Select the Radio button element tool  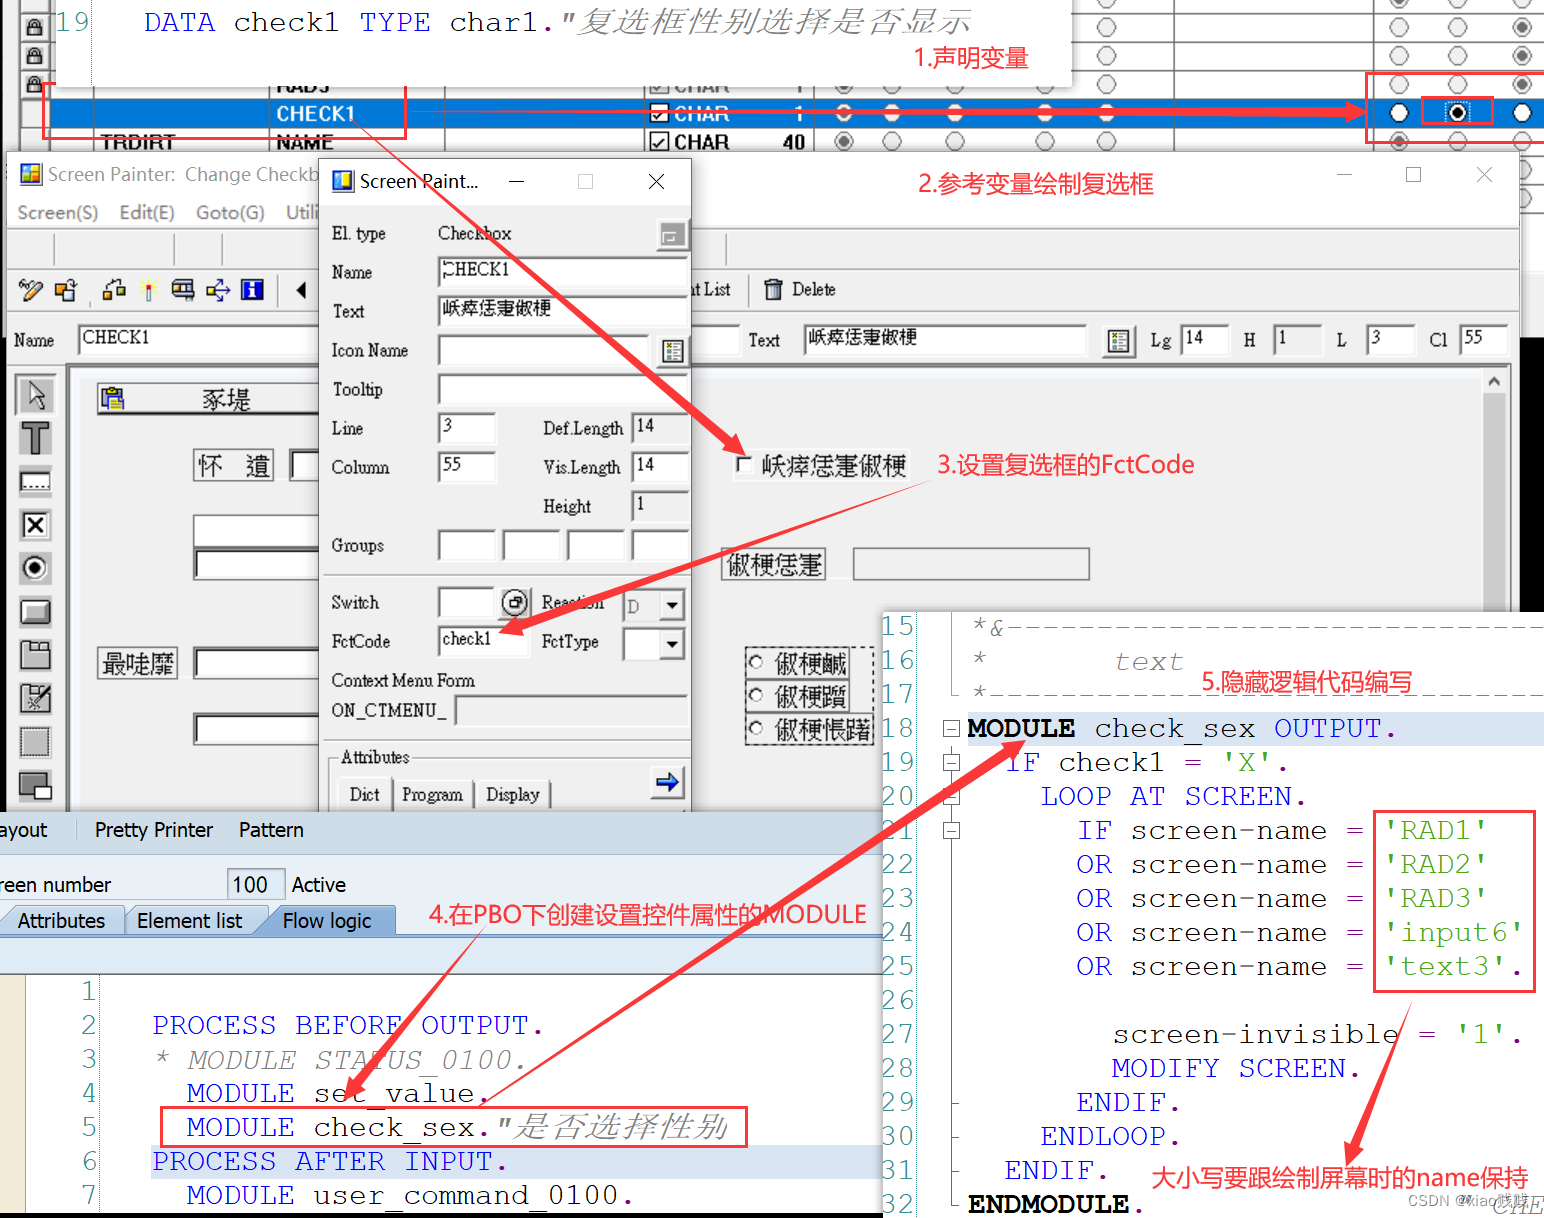35,568
